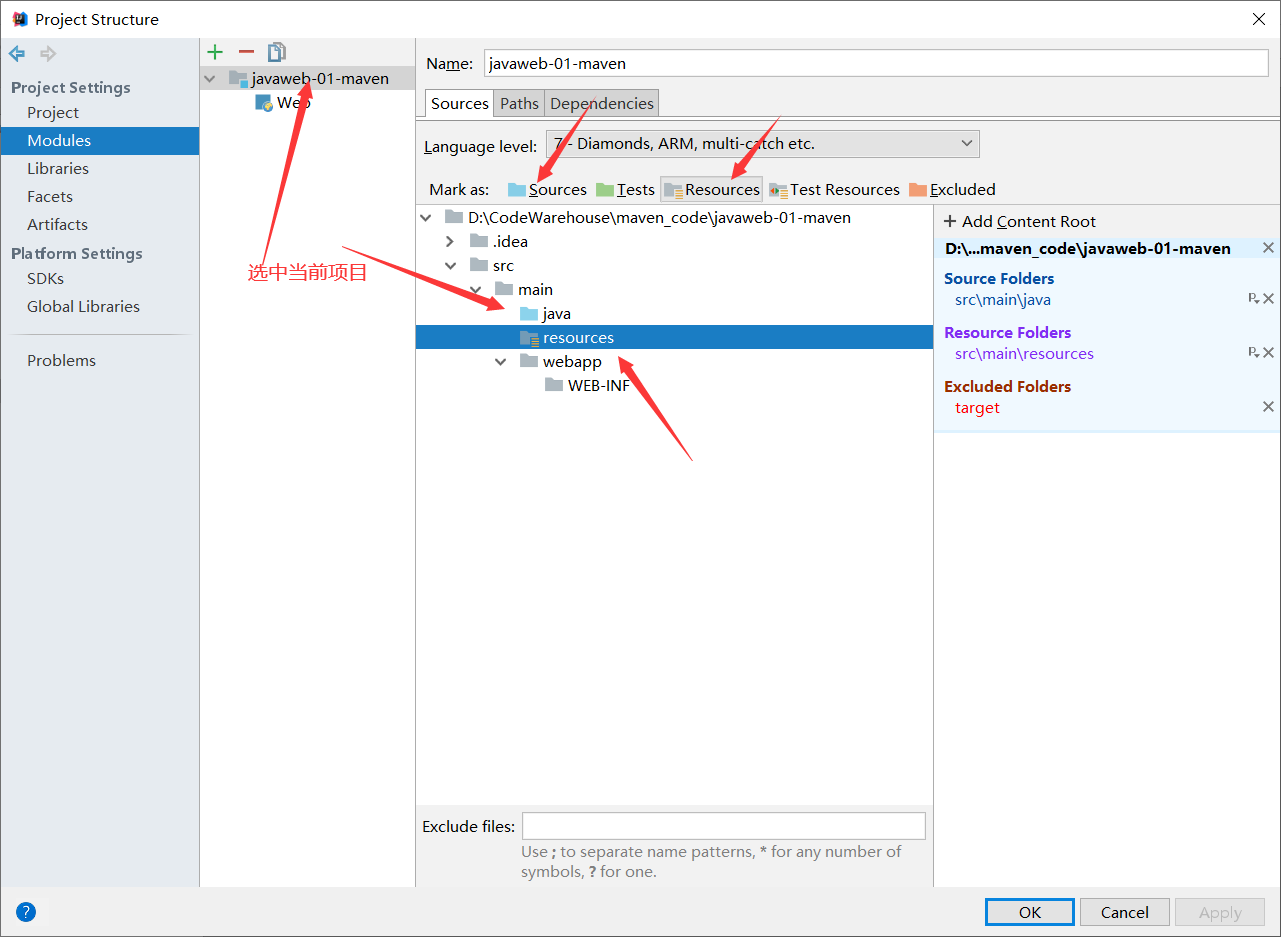
Task: Unmark src\main\java source folder
Action: coord(1268,299)
